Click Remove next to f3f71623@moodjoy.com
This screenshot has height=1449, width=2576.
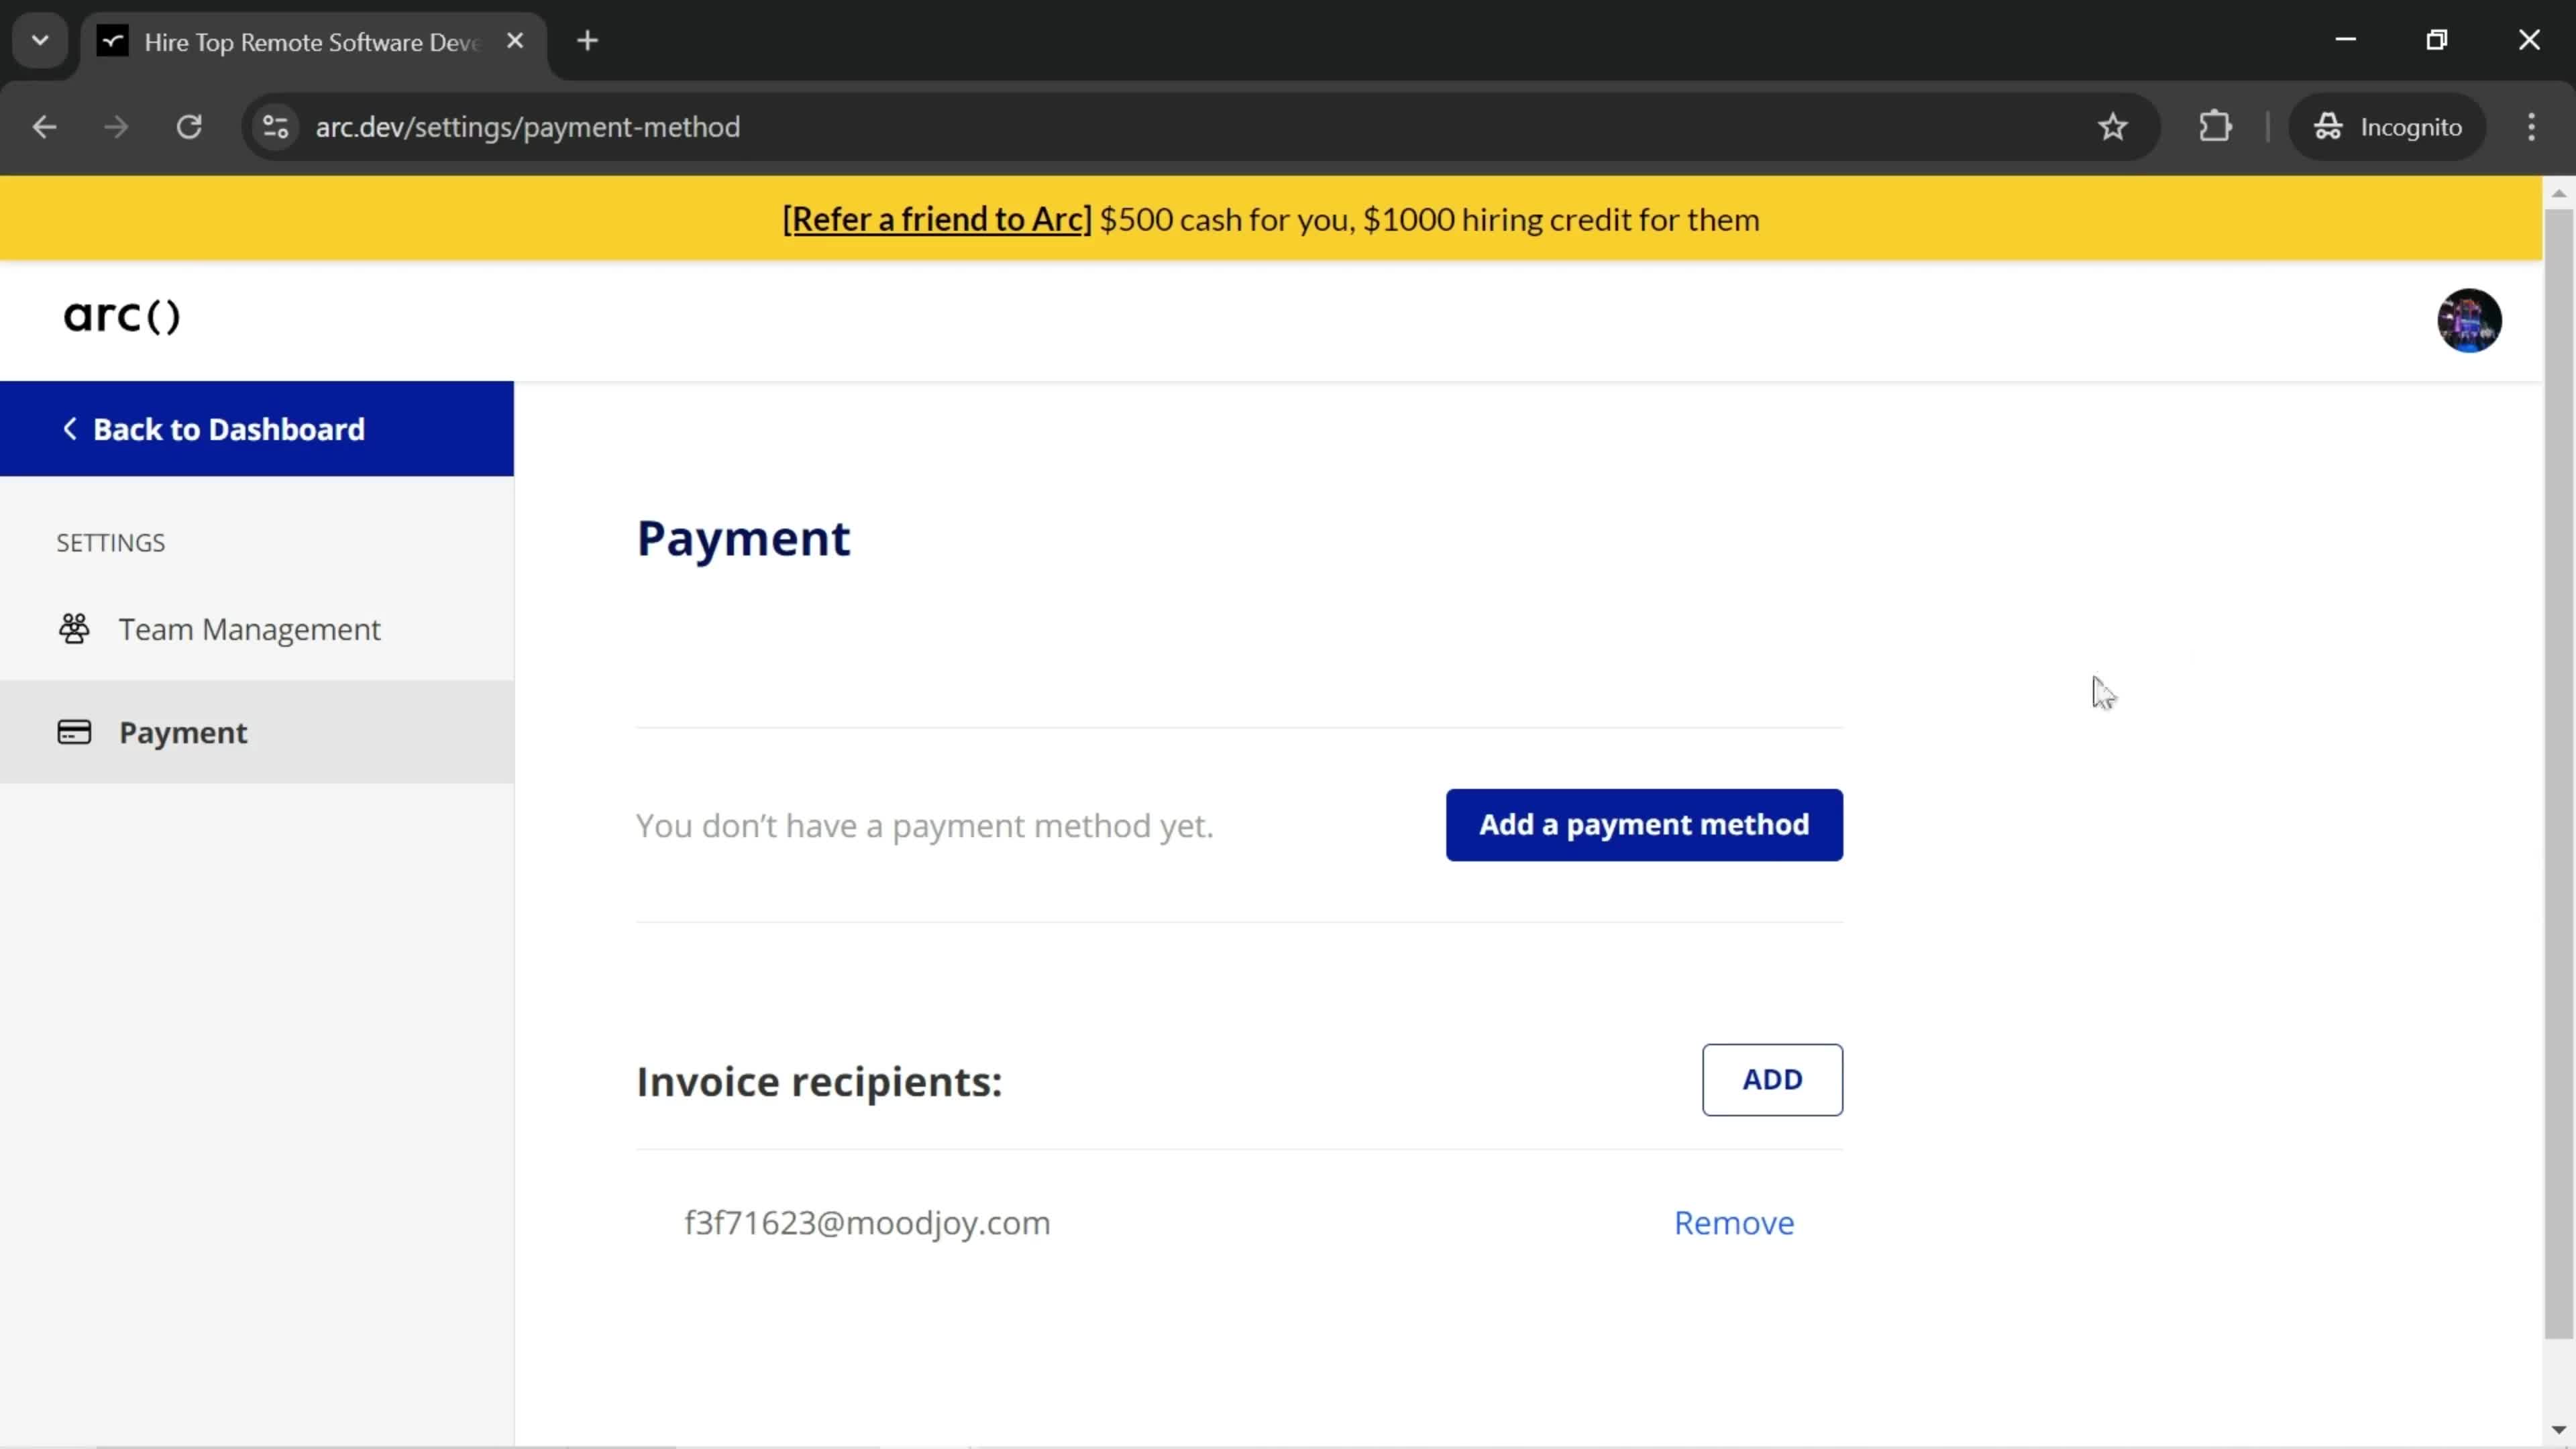click(x=1734, y=1222)
